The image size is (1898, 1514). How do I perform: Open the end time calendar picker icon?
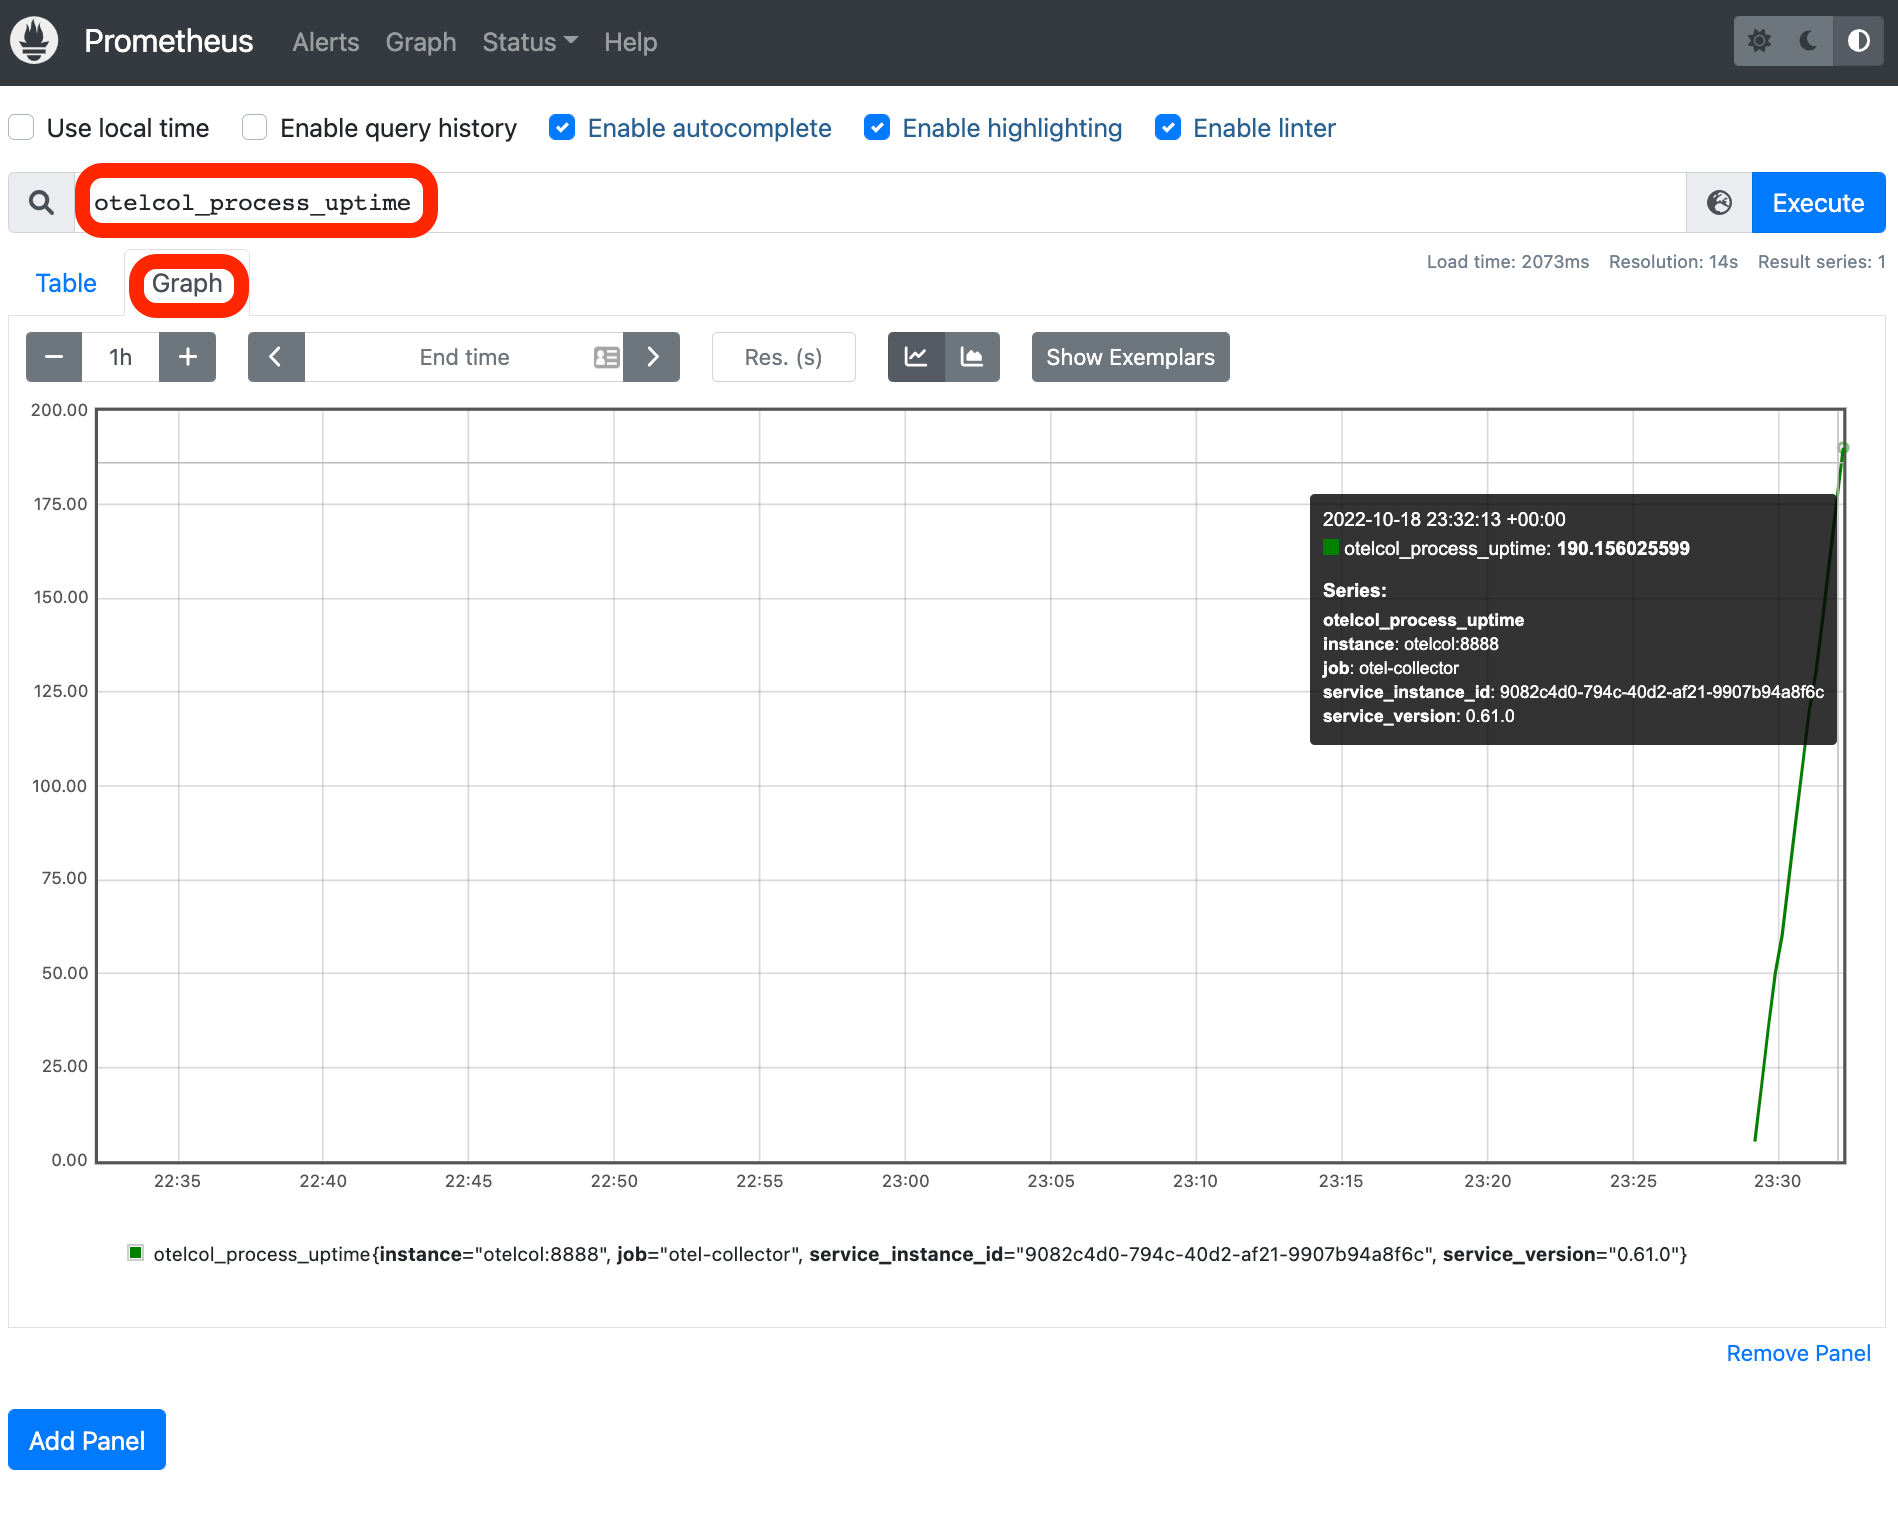click(x=606, y=357)
